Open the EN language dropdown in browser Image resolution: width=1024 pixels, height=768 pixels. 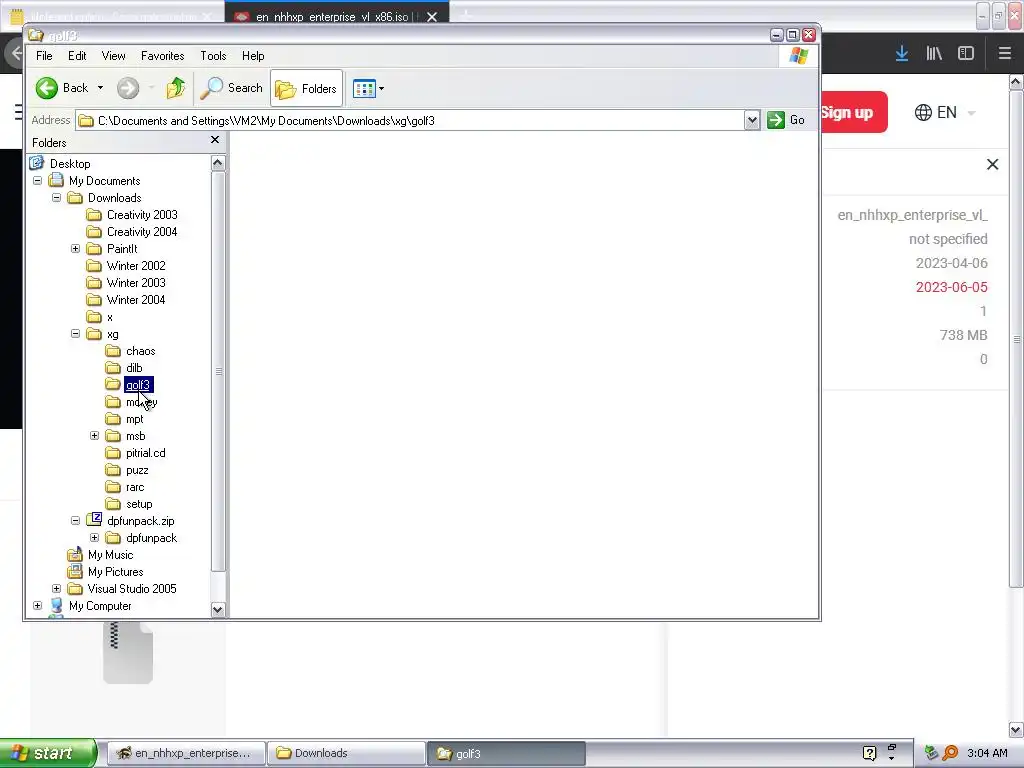945,112
